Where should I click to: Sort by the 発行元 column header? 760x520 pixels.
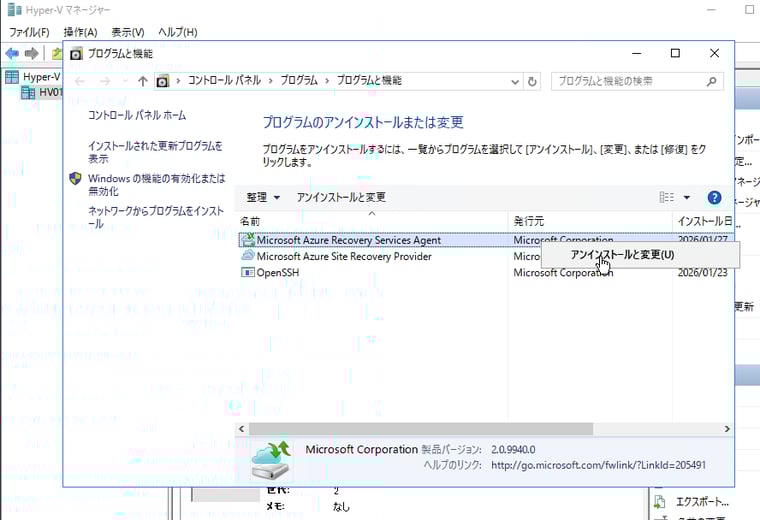[590, 221]
